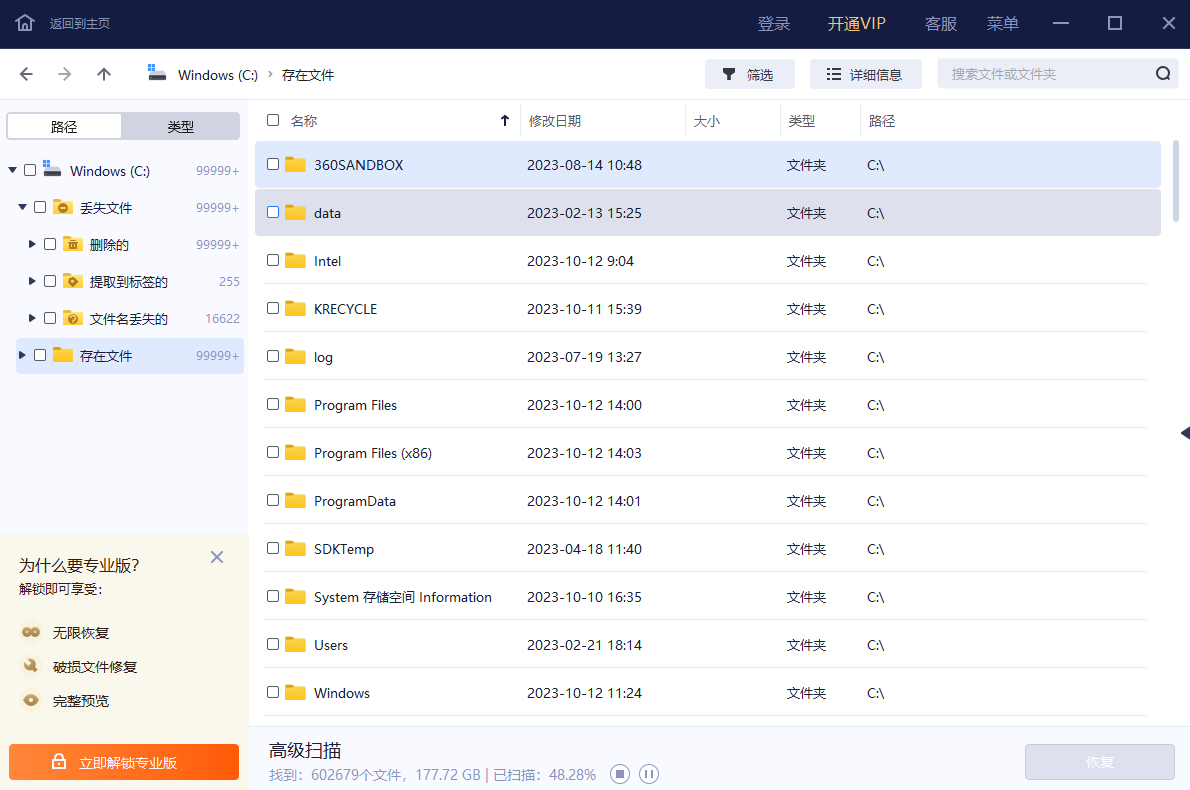
Task: Navigate up one folder level
Action: (x=103, y=73)
